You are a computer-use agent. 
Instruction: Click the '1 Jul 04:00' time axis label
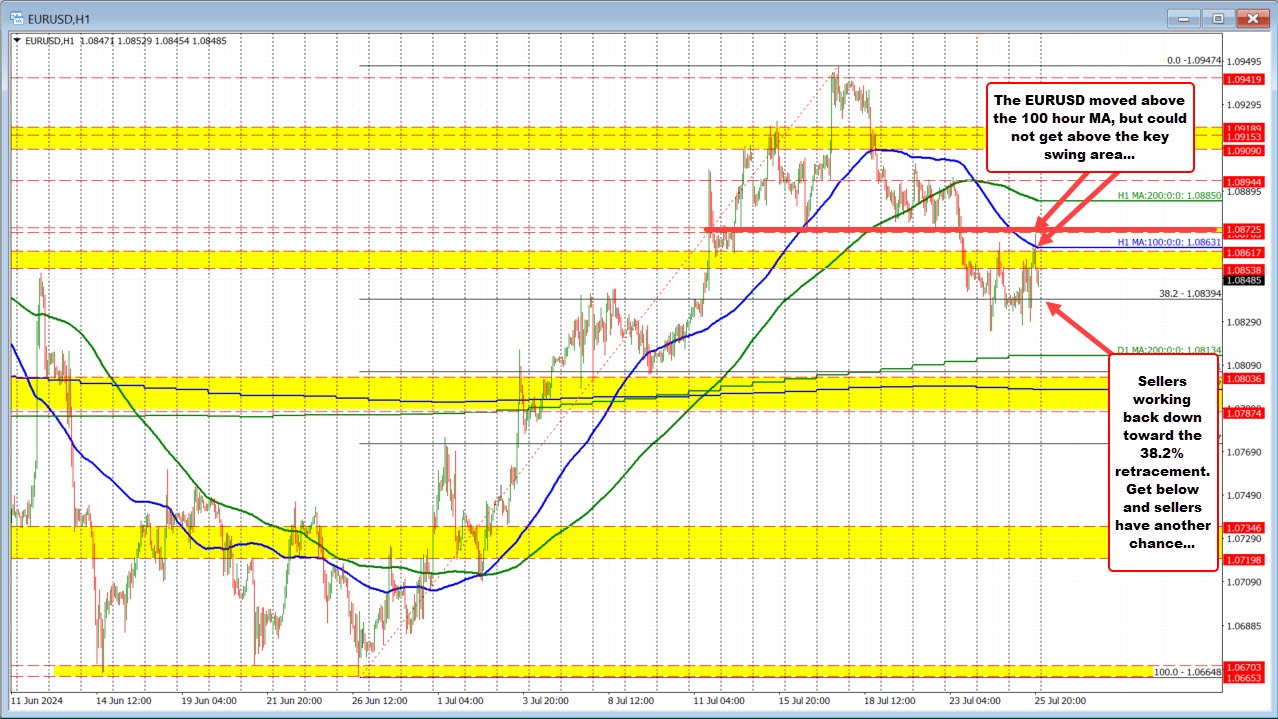[x=463, y=701]
